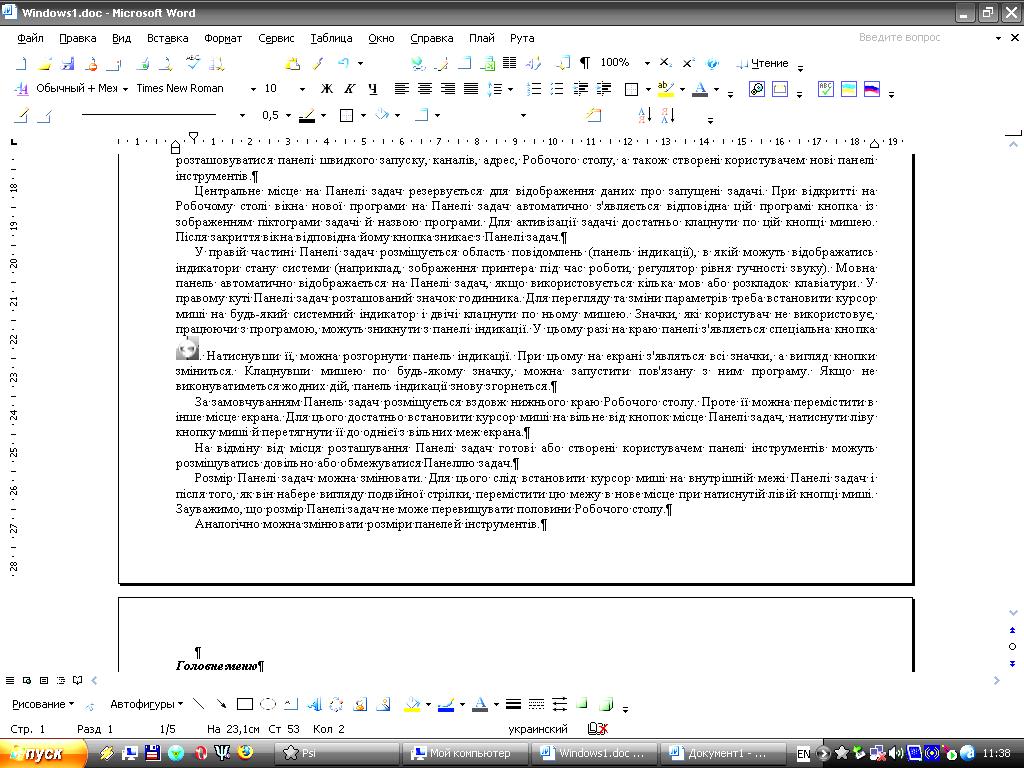1024x768 pixels.
Task: Toggle bold formatting (Ж)
Action: pyautogui.click(x=327, y=89)
